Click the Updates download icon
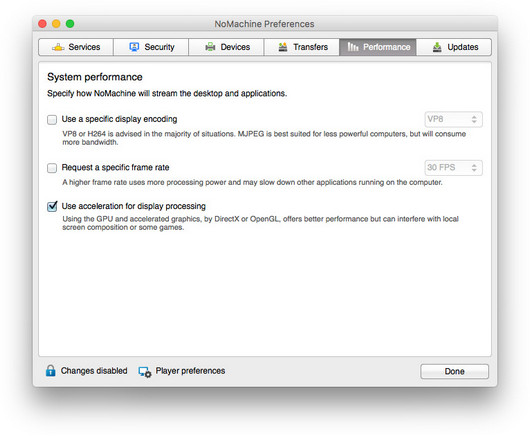The width and height of the screenshot is (530, 436). tap(437, 47)
